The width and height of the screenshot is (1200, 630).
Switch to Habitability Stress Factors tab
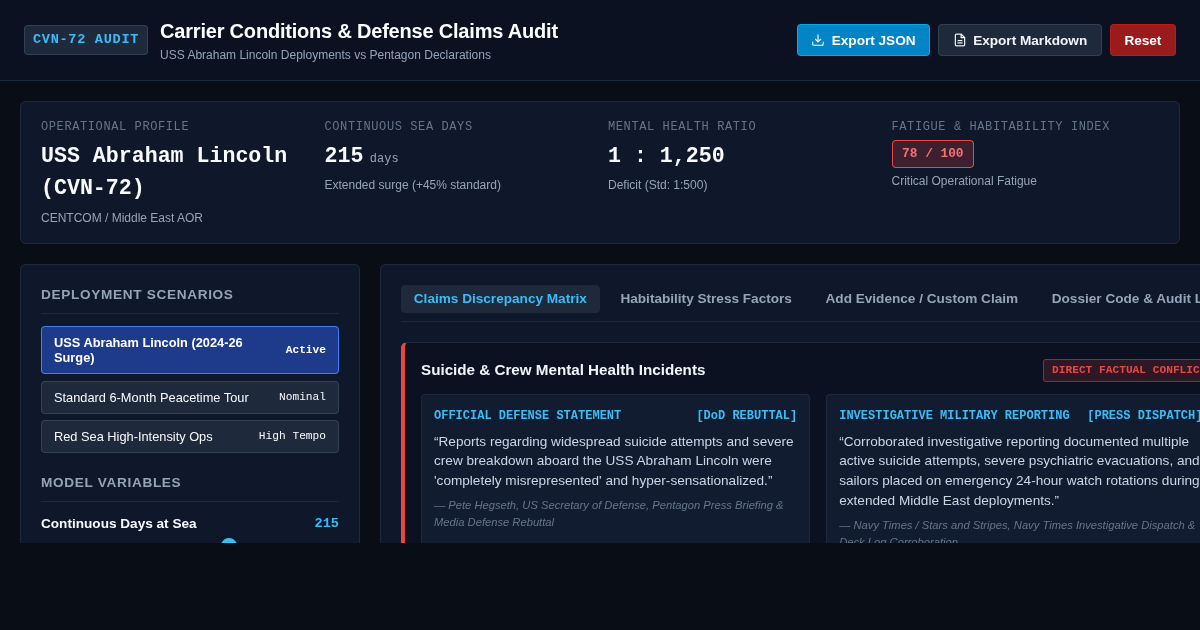706,299
